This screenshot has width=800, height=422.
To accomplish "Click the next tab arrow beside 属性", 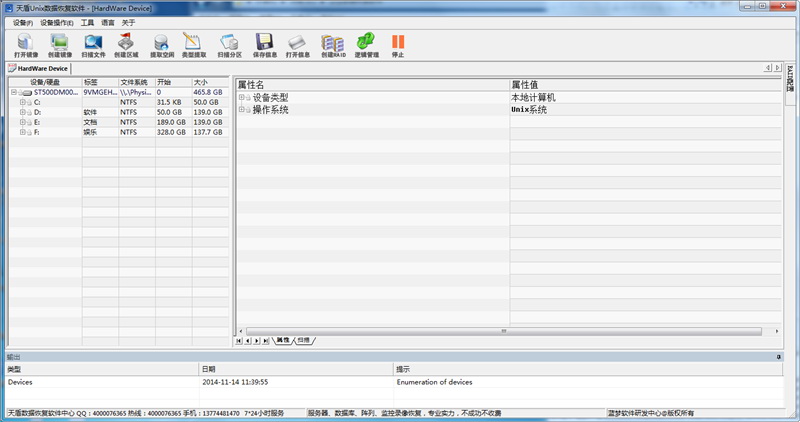I will tap(257, 341).
